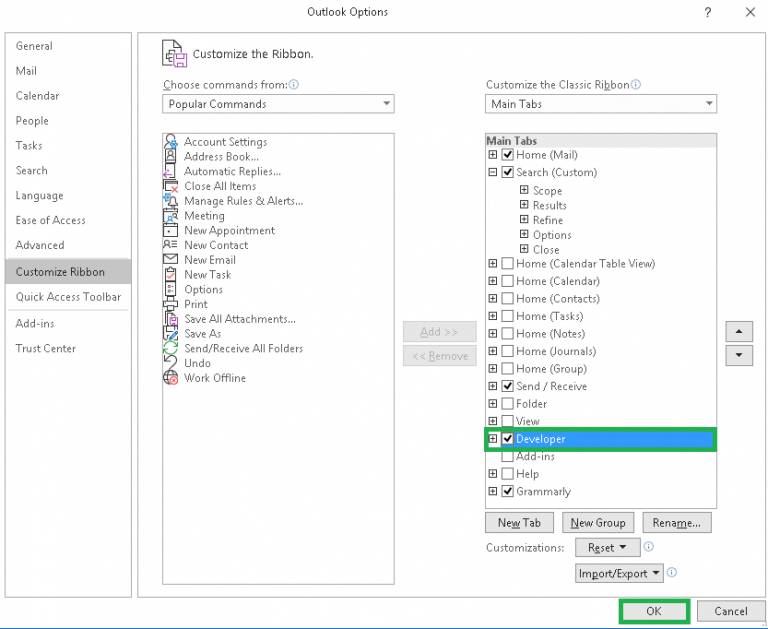Uncheck the Grammarly checkbox
Screen dimensions: 768x629
coord(508,491)
